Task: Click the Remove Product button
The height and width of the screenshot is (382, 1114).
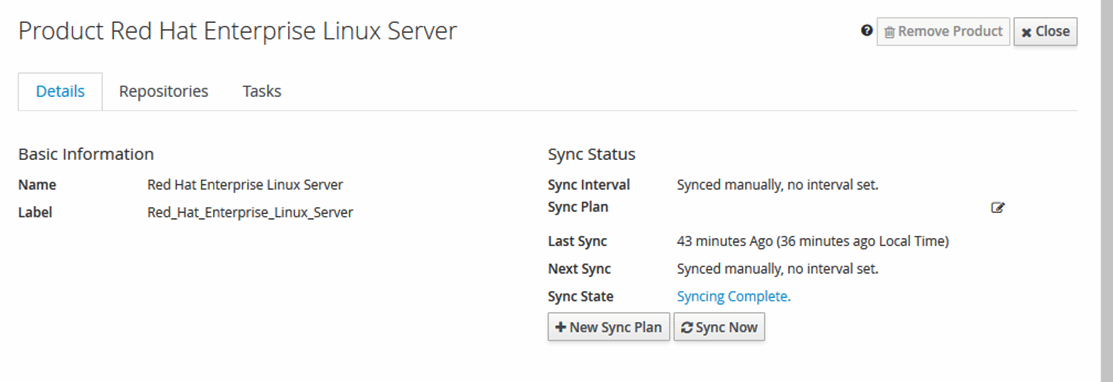Action: pos(943,32)
